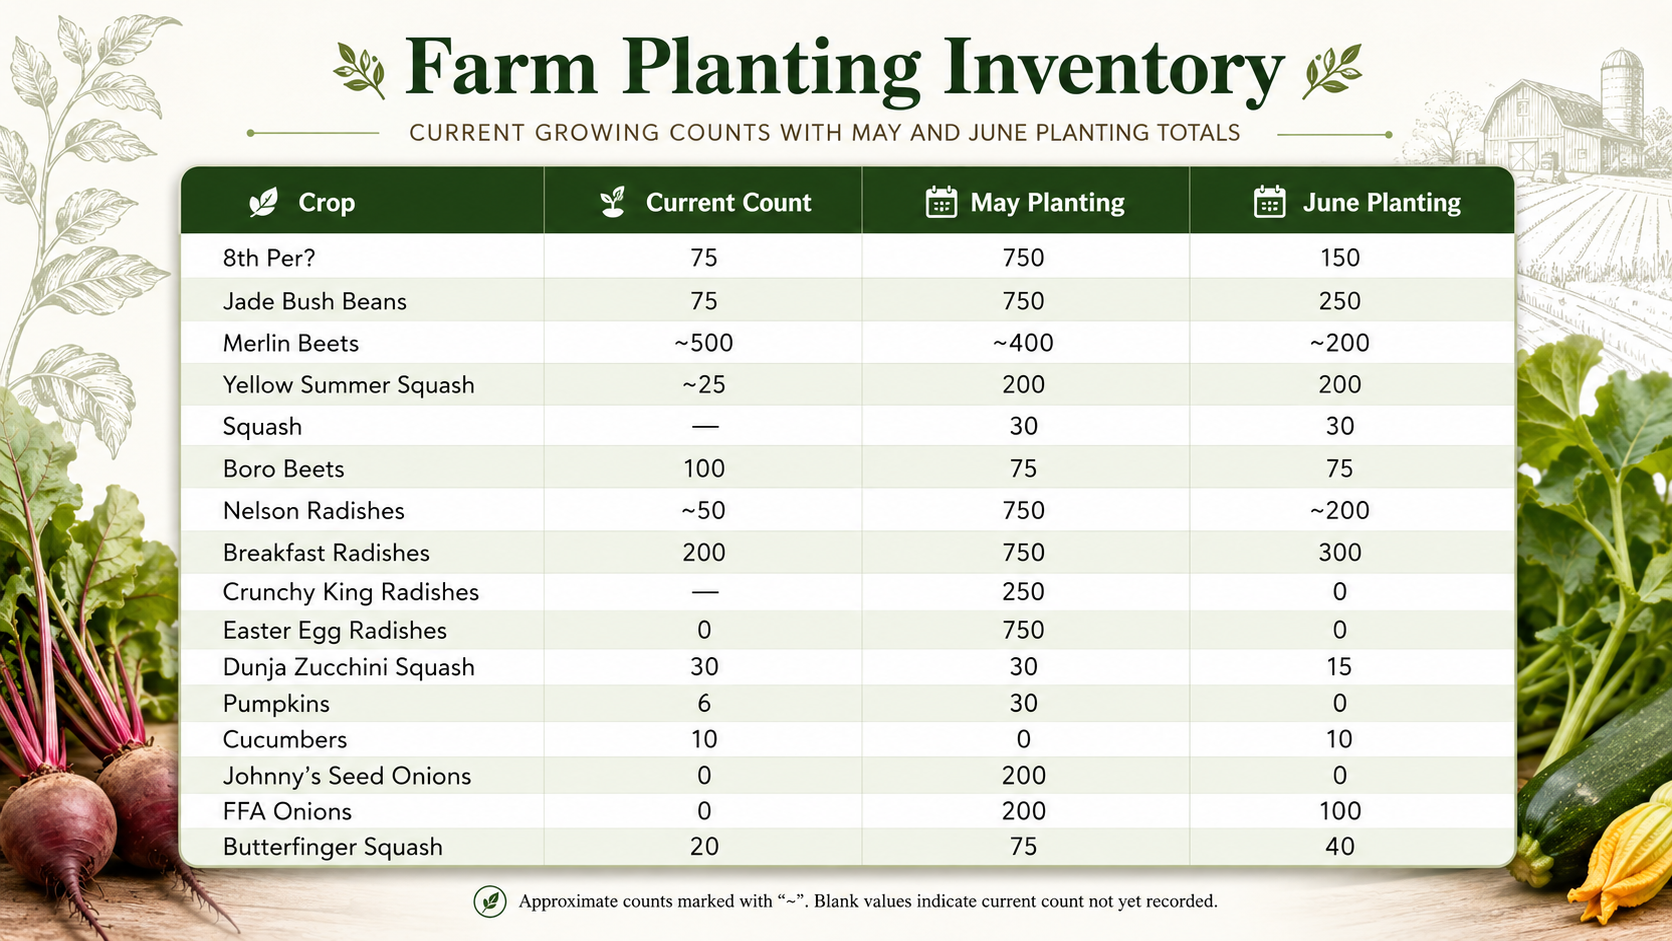Click the Breakfast Radishes June value 300
Image resolution: width=1672 pixels, height=941 pixels.
click(1340, 552)
